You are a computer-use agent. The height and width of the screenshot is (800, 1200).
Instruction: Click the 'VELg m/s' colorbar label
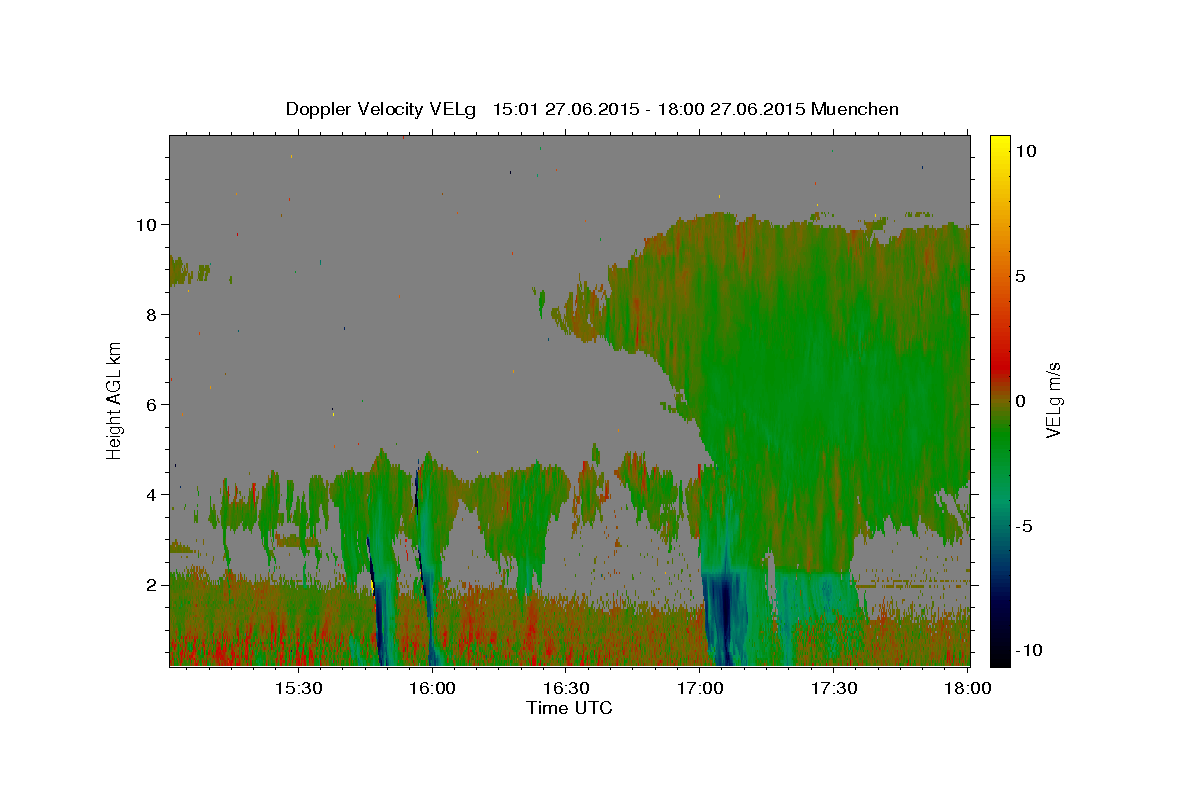click(1054, 399)
